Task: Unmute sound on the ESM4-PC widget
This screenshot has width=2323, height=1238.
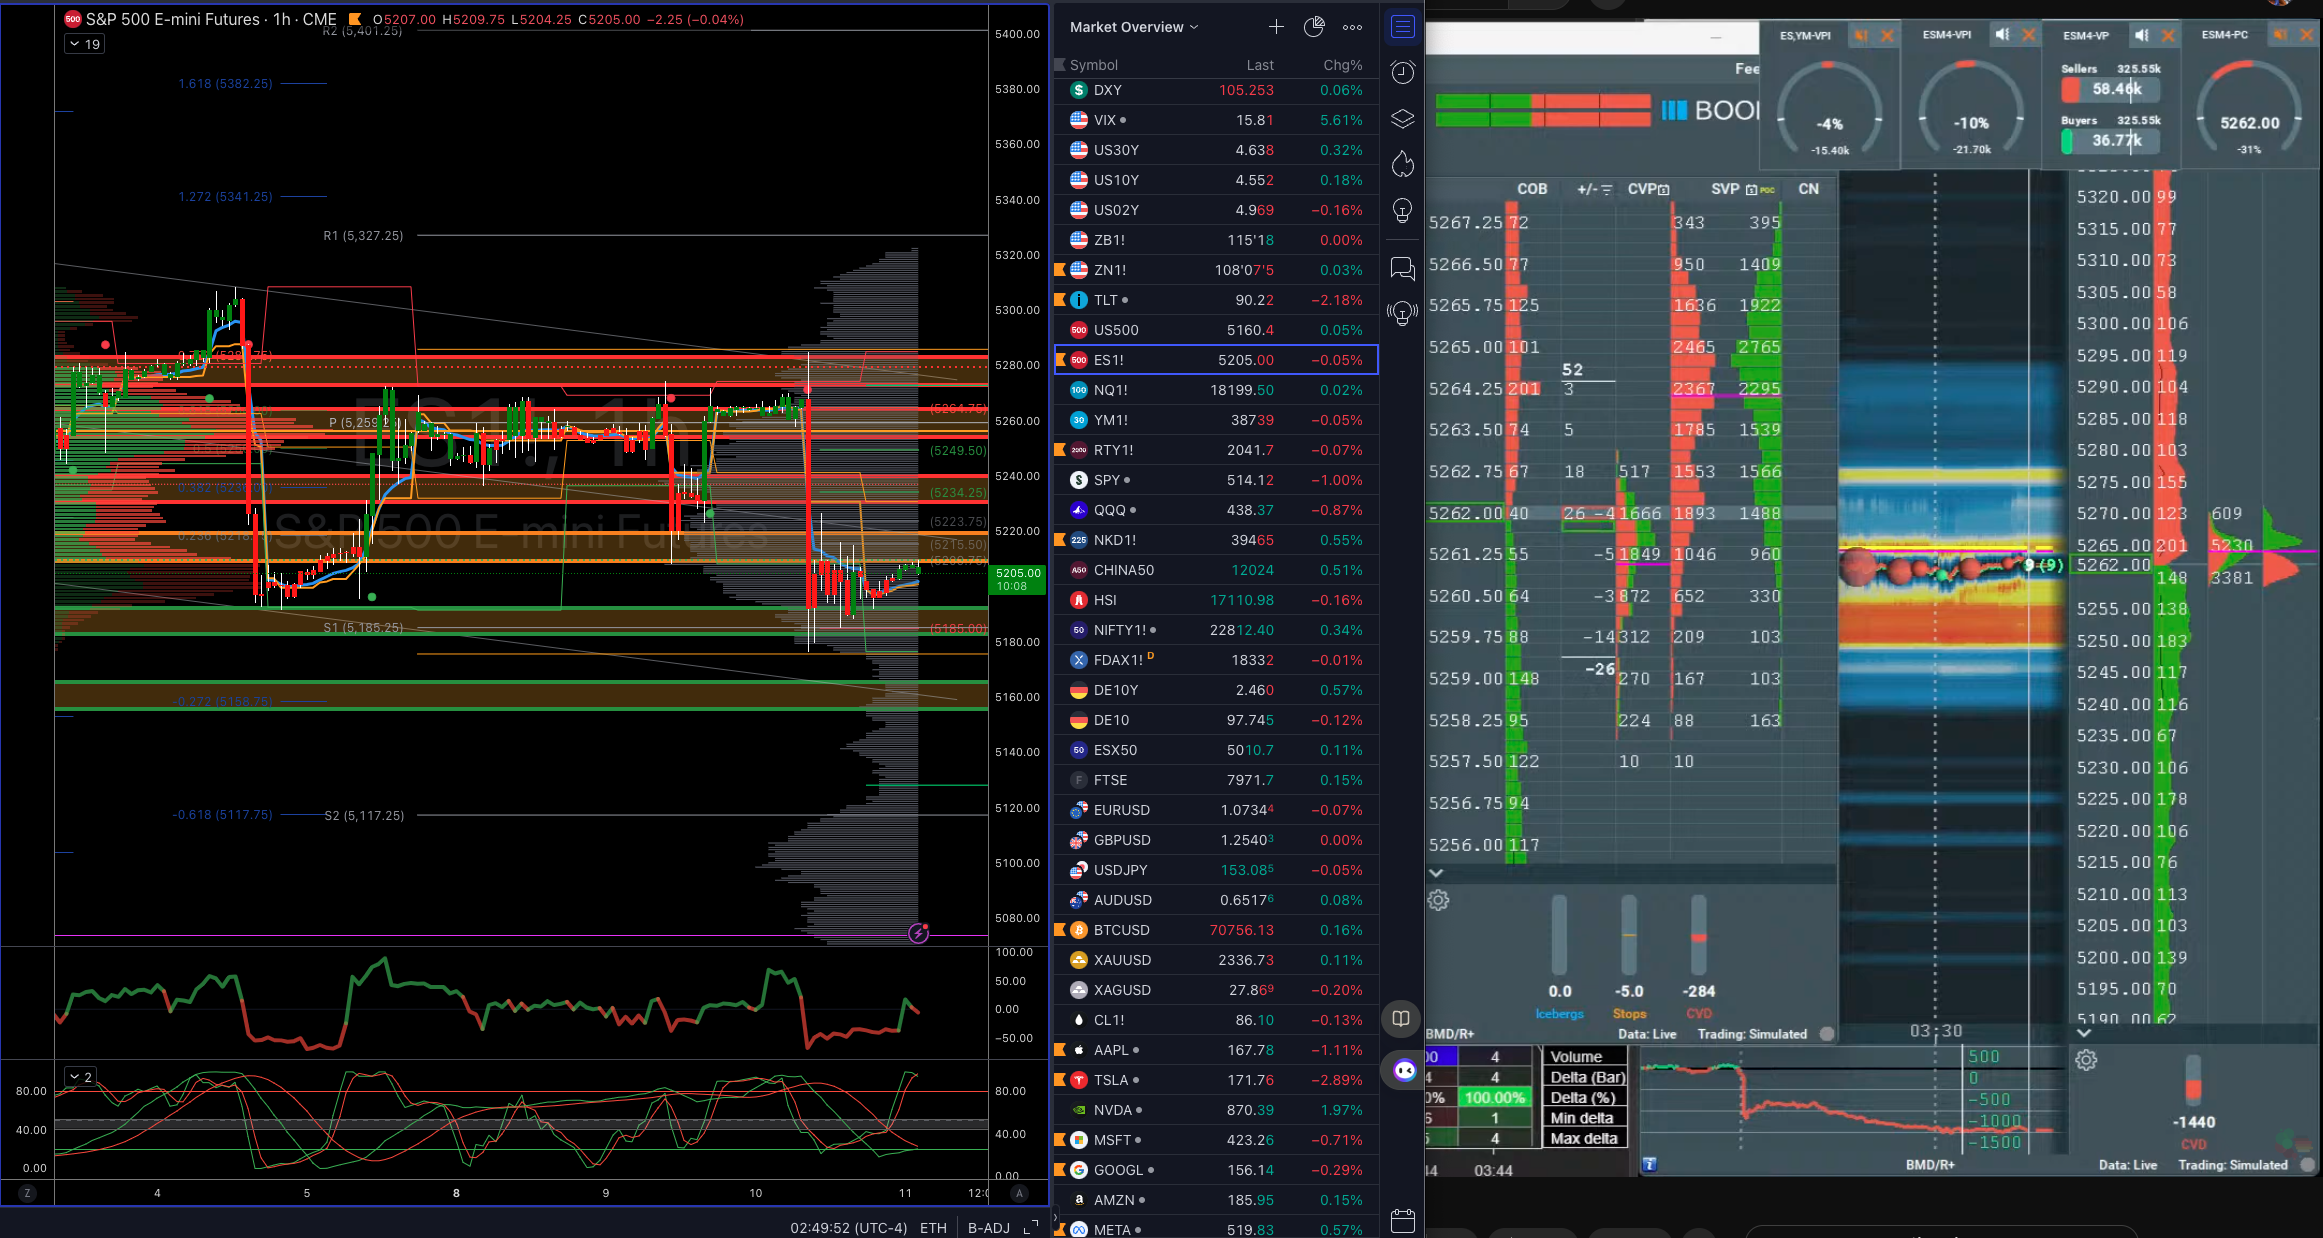Action: tap(2280, 35)
